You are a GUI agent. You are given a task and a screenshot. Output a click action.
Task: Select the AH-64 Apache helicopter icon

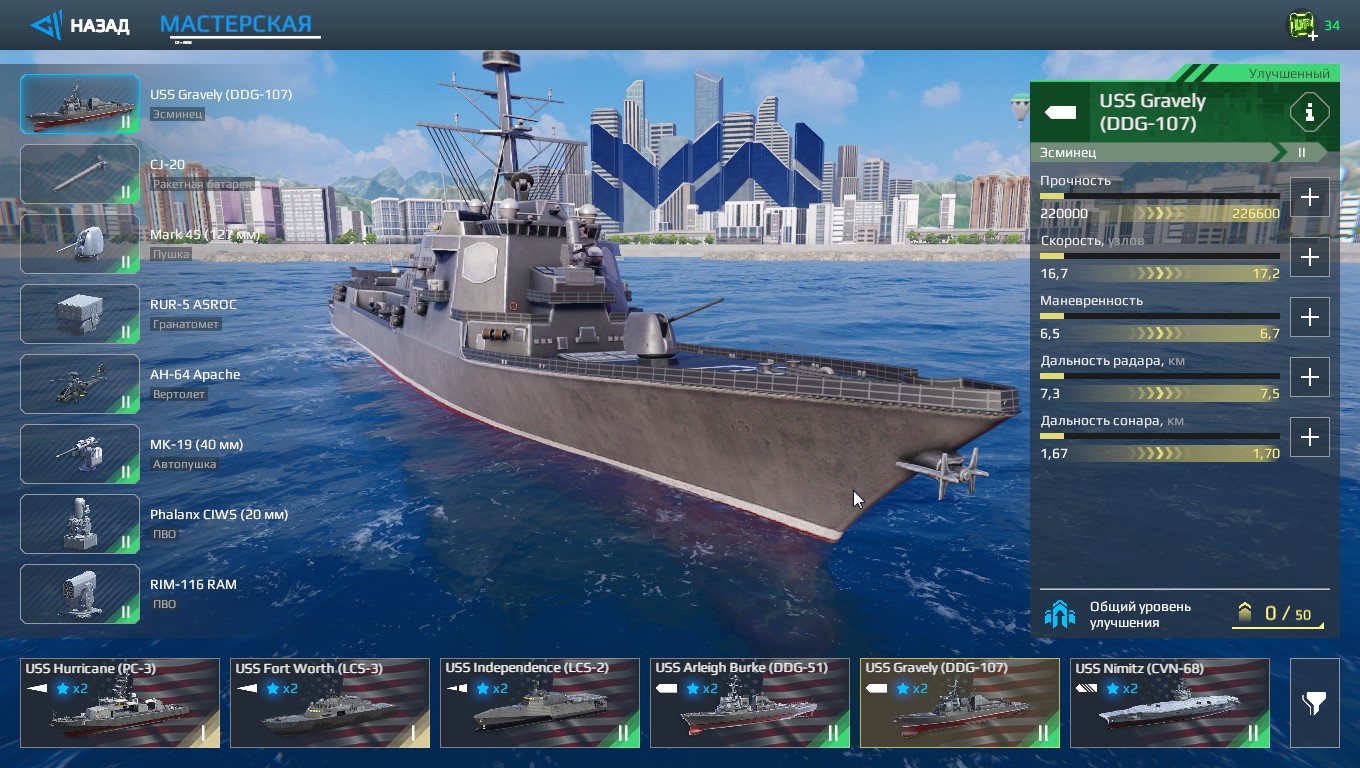80,384
